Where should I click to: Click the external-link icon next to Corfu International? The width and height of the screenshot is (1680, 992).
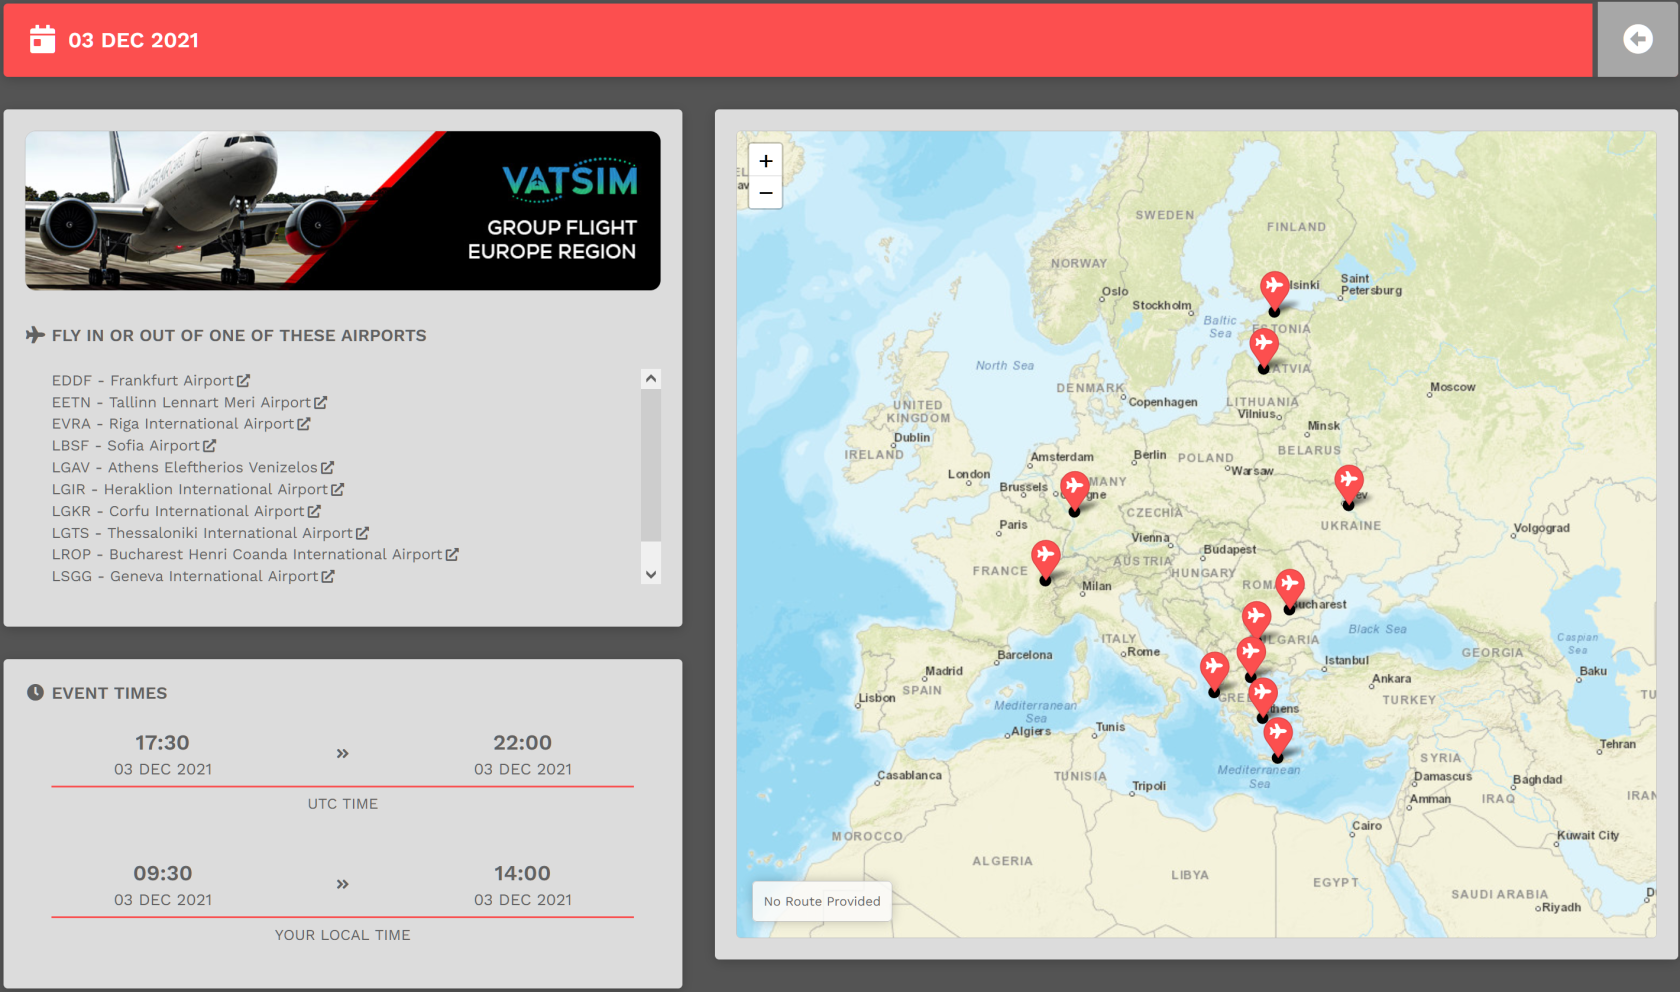point(314,511)
